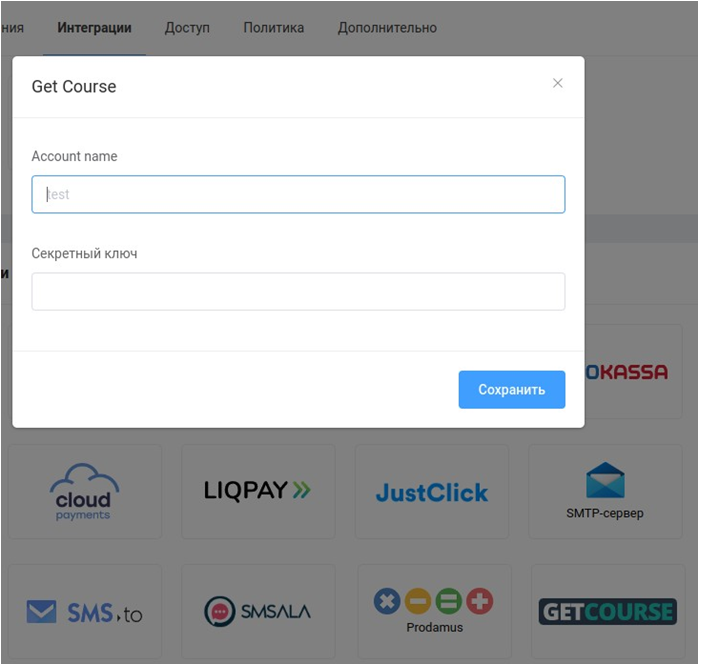Open the Cloud Payments integration tile

[x=84, y=492]
